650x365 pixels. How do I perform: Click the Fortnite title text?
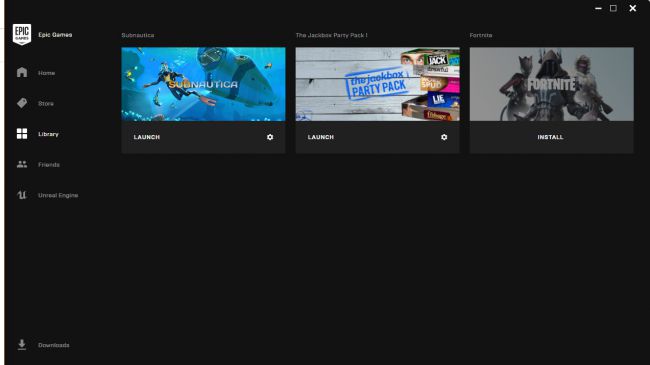(481, 35)
